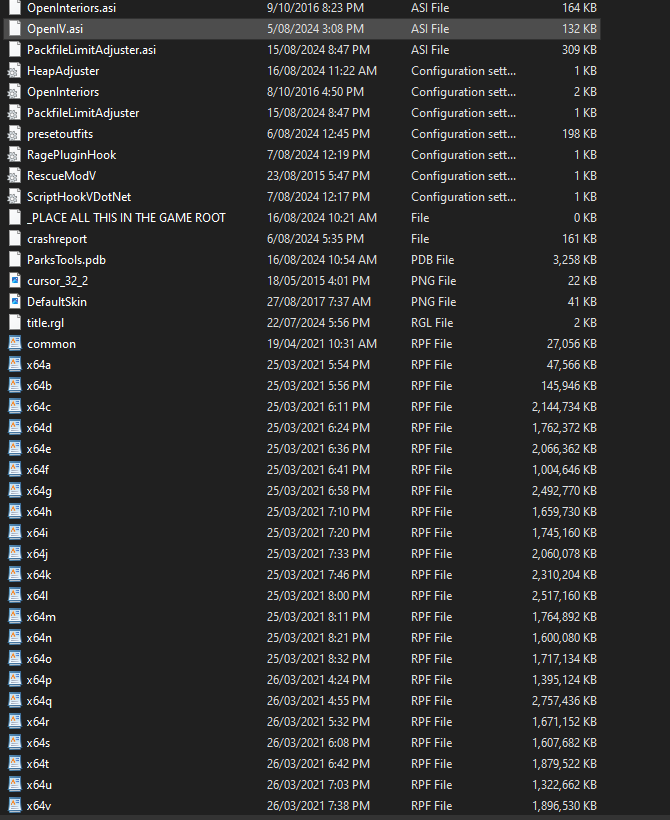Select the presetoutfits file name
This screenshot has height=820, width=670.
[x=60, y=134]
